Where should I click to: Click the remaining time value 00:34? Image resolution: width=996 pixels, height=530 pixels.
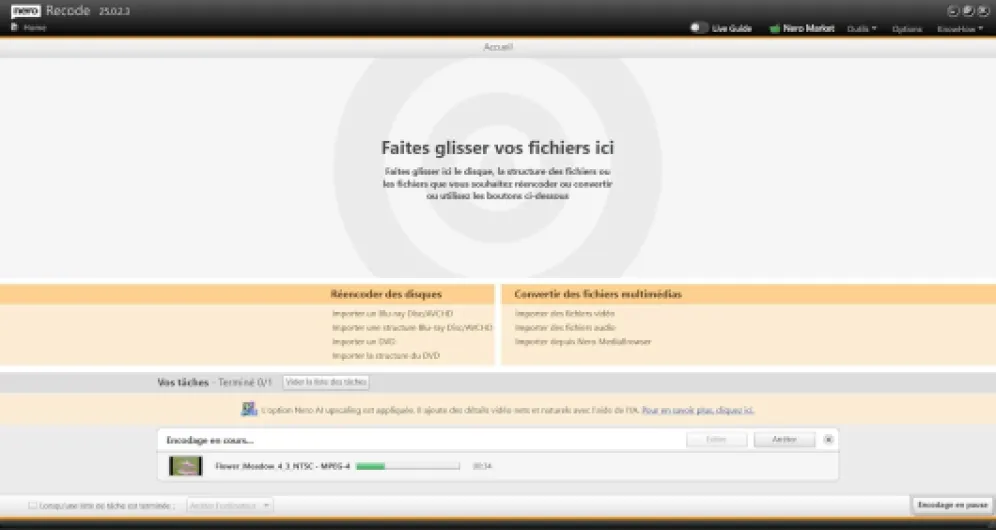tap(482, 466)
